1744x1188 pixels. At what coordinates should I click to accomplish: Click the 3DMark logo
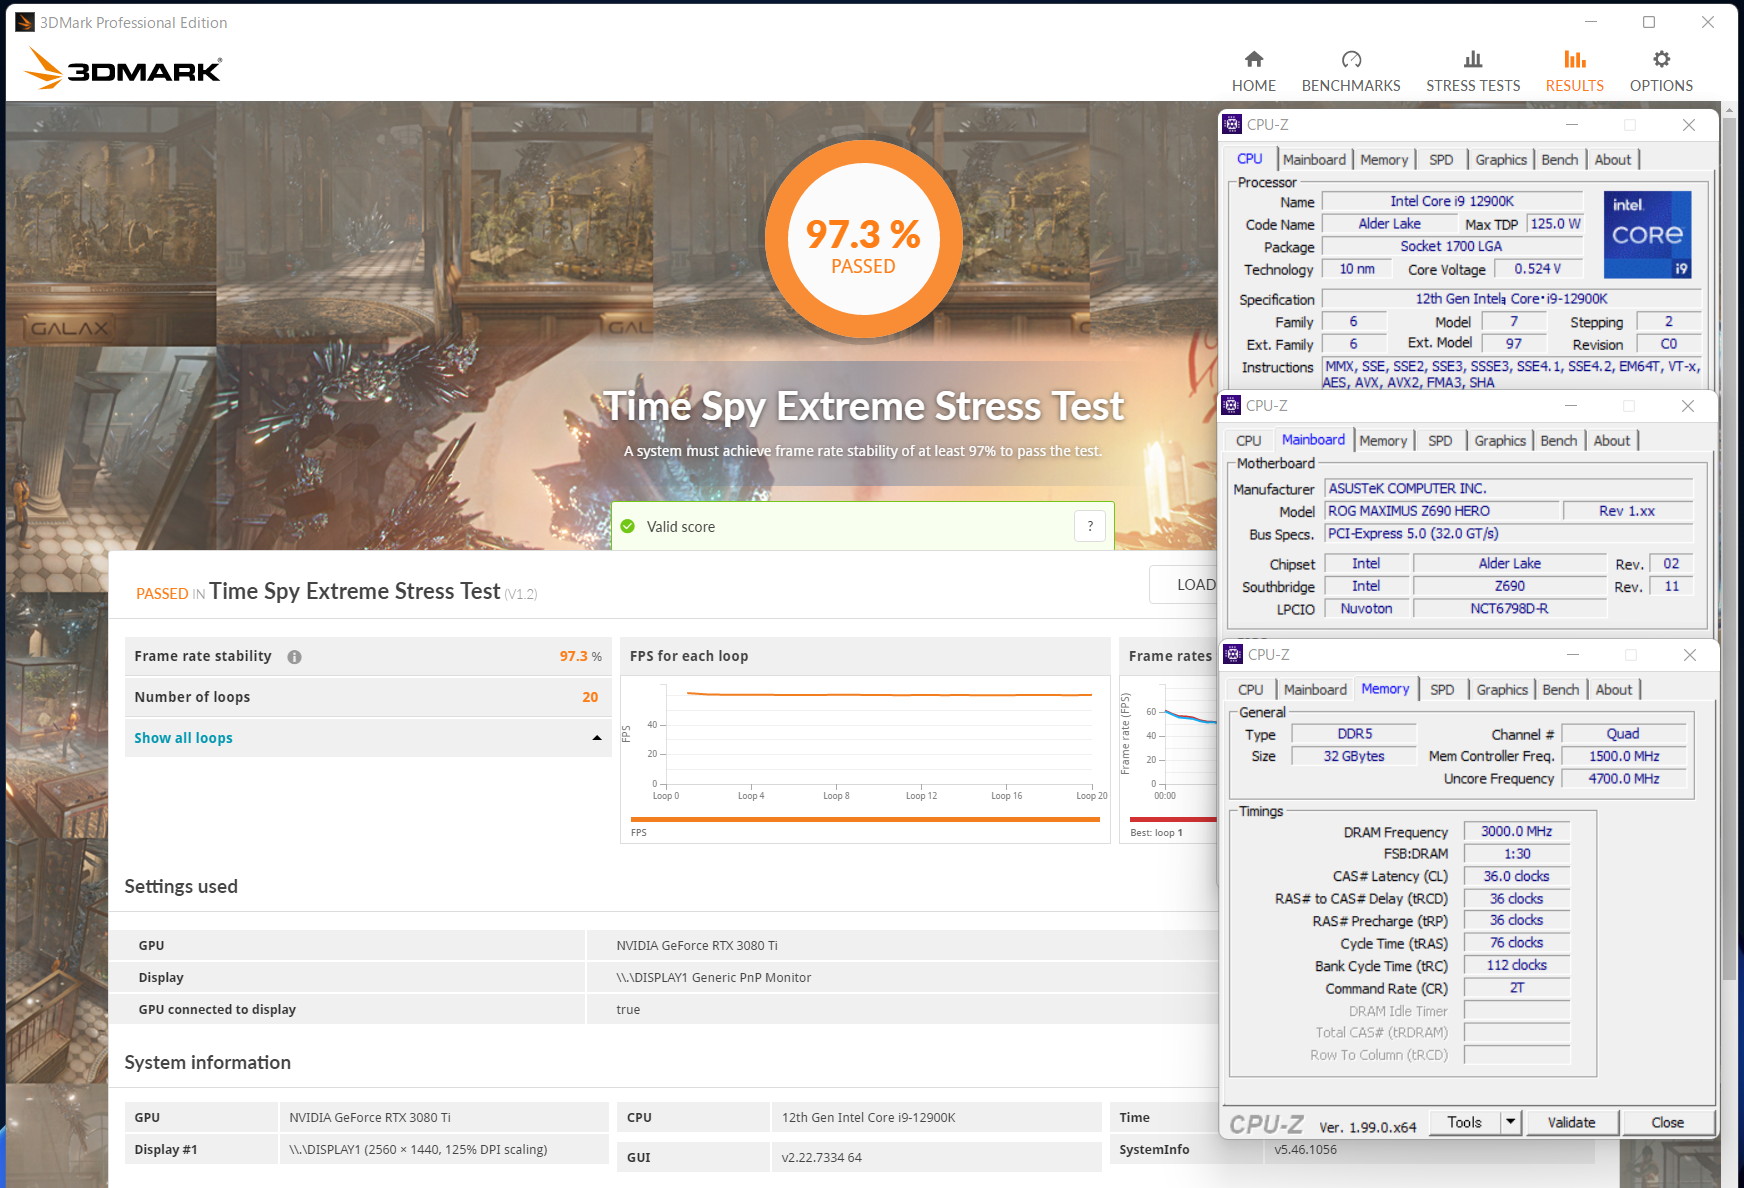pos(122,68)
